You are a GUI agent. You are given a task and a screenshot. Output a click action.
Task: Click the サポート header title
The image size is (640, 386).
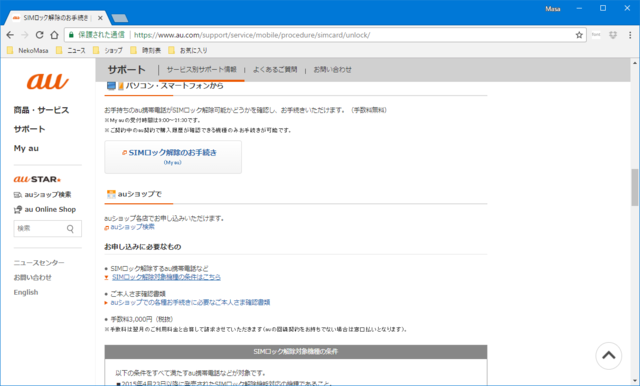pos(127,69)
